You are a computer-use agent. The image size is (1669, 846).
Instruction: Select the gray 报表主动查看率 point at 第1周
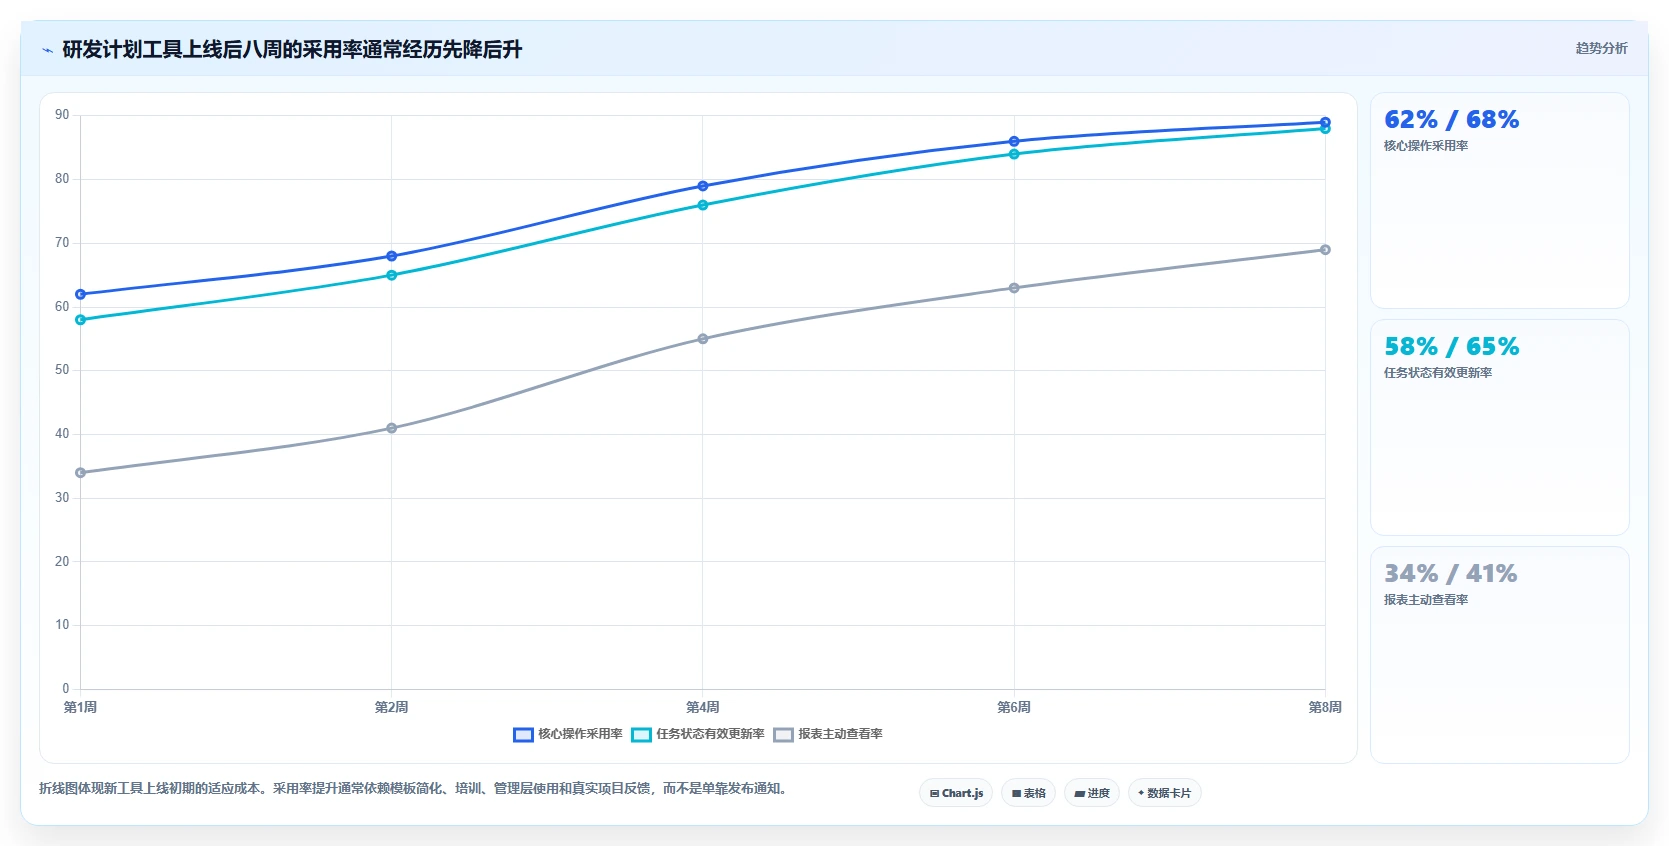(x=80, y=473)
